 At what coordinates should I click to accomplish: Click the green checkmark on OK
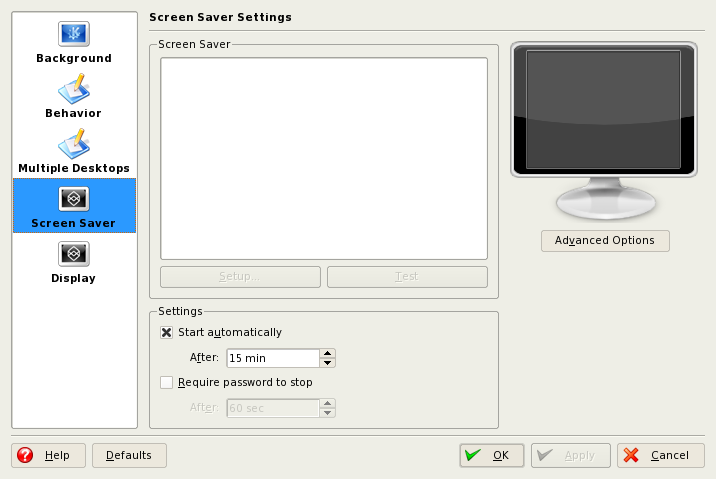(x=473, y=455)
